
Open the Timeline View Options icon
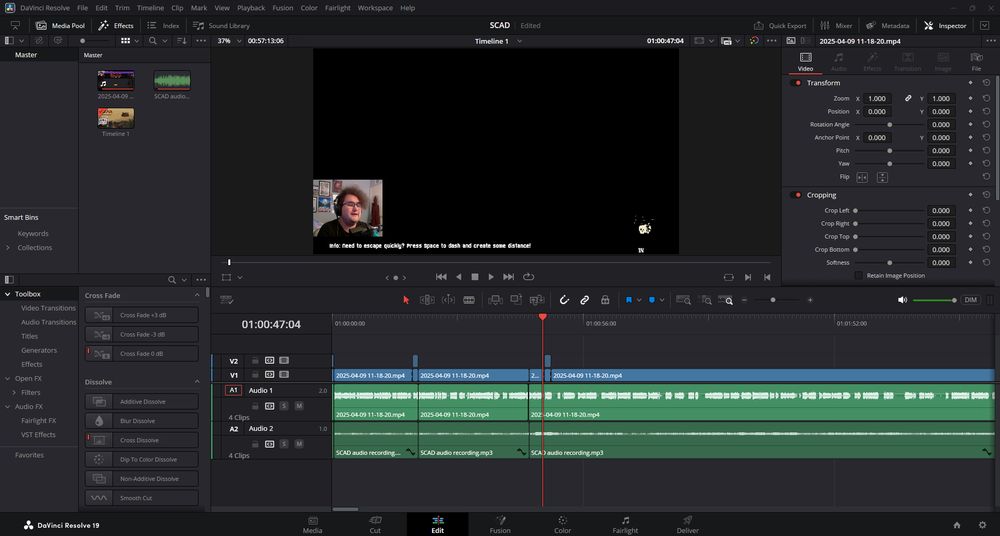[x=226, y=300]
